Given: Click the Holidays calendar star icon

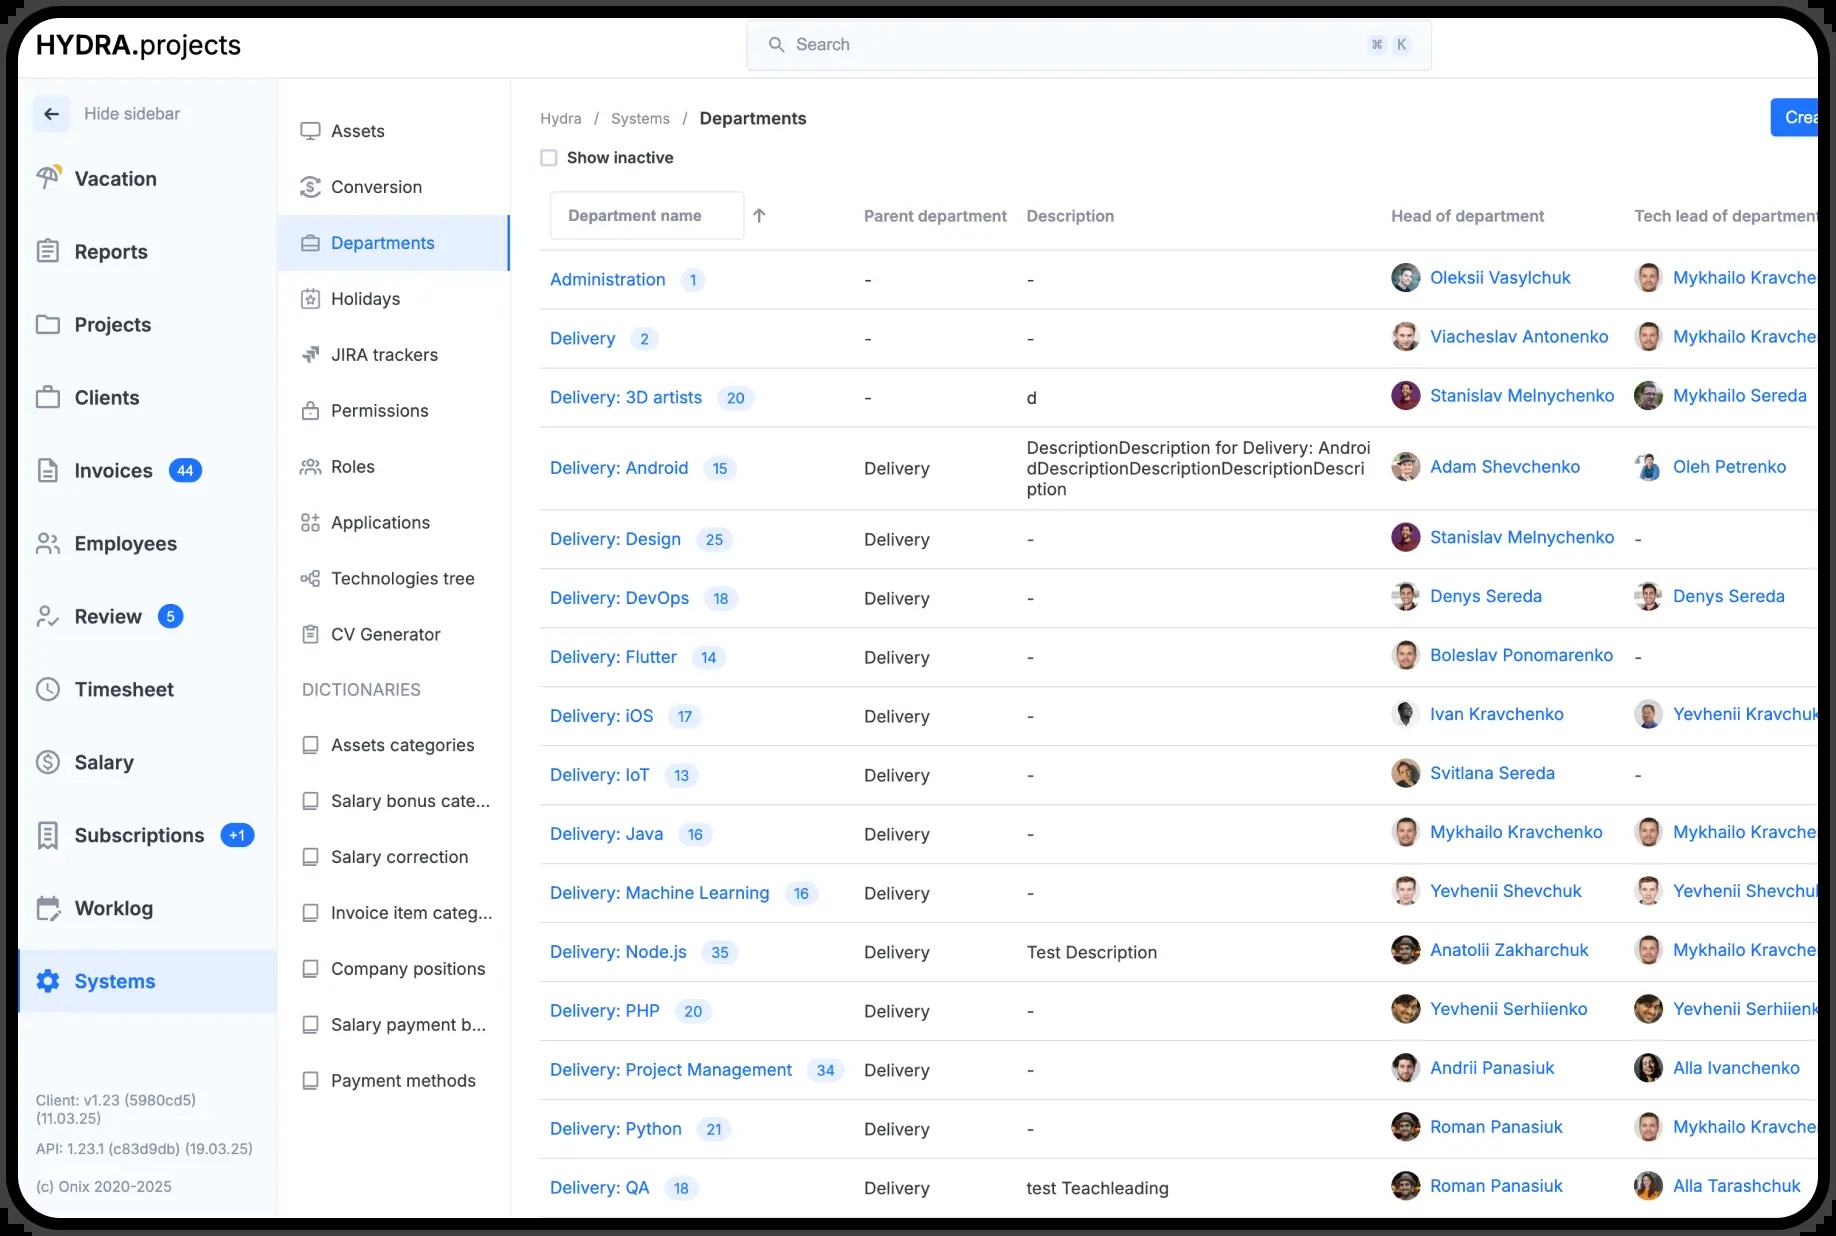Looking at the screenshot, I should tap(311, 299).
